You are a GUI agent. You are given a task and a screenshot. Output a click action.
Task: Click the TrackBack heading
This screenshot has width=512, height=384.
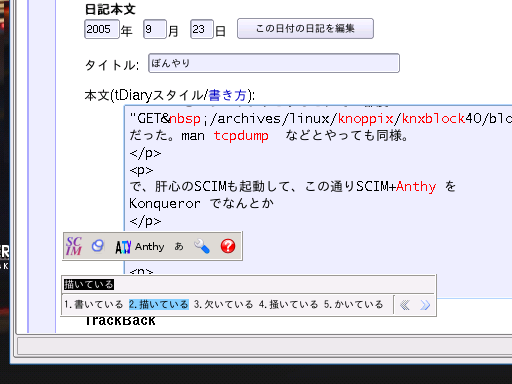120,321
